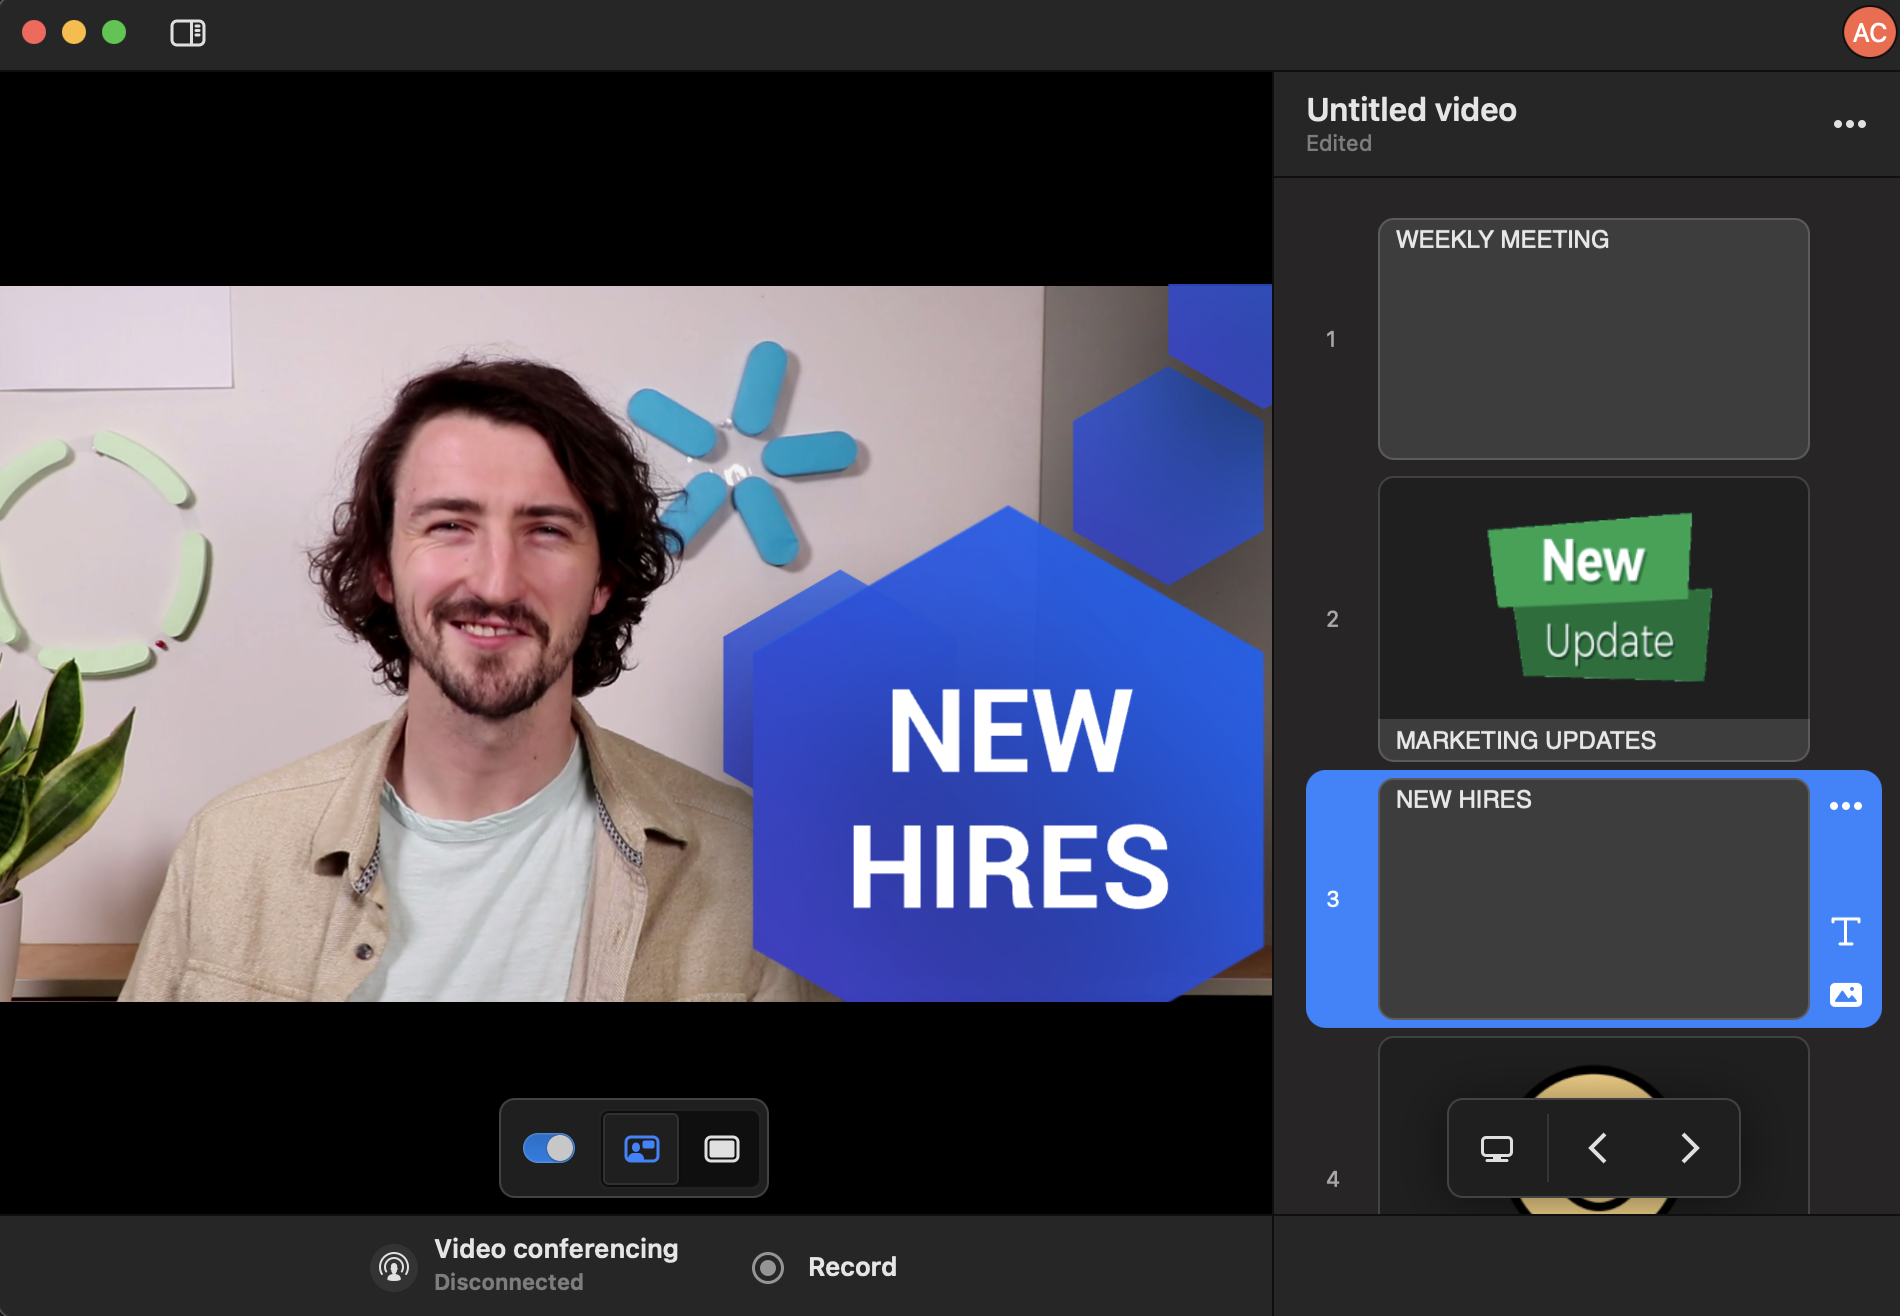
Task: Start recording with Record button
Action: click(x=826, y=1267)
